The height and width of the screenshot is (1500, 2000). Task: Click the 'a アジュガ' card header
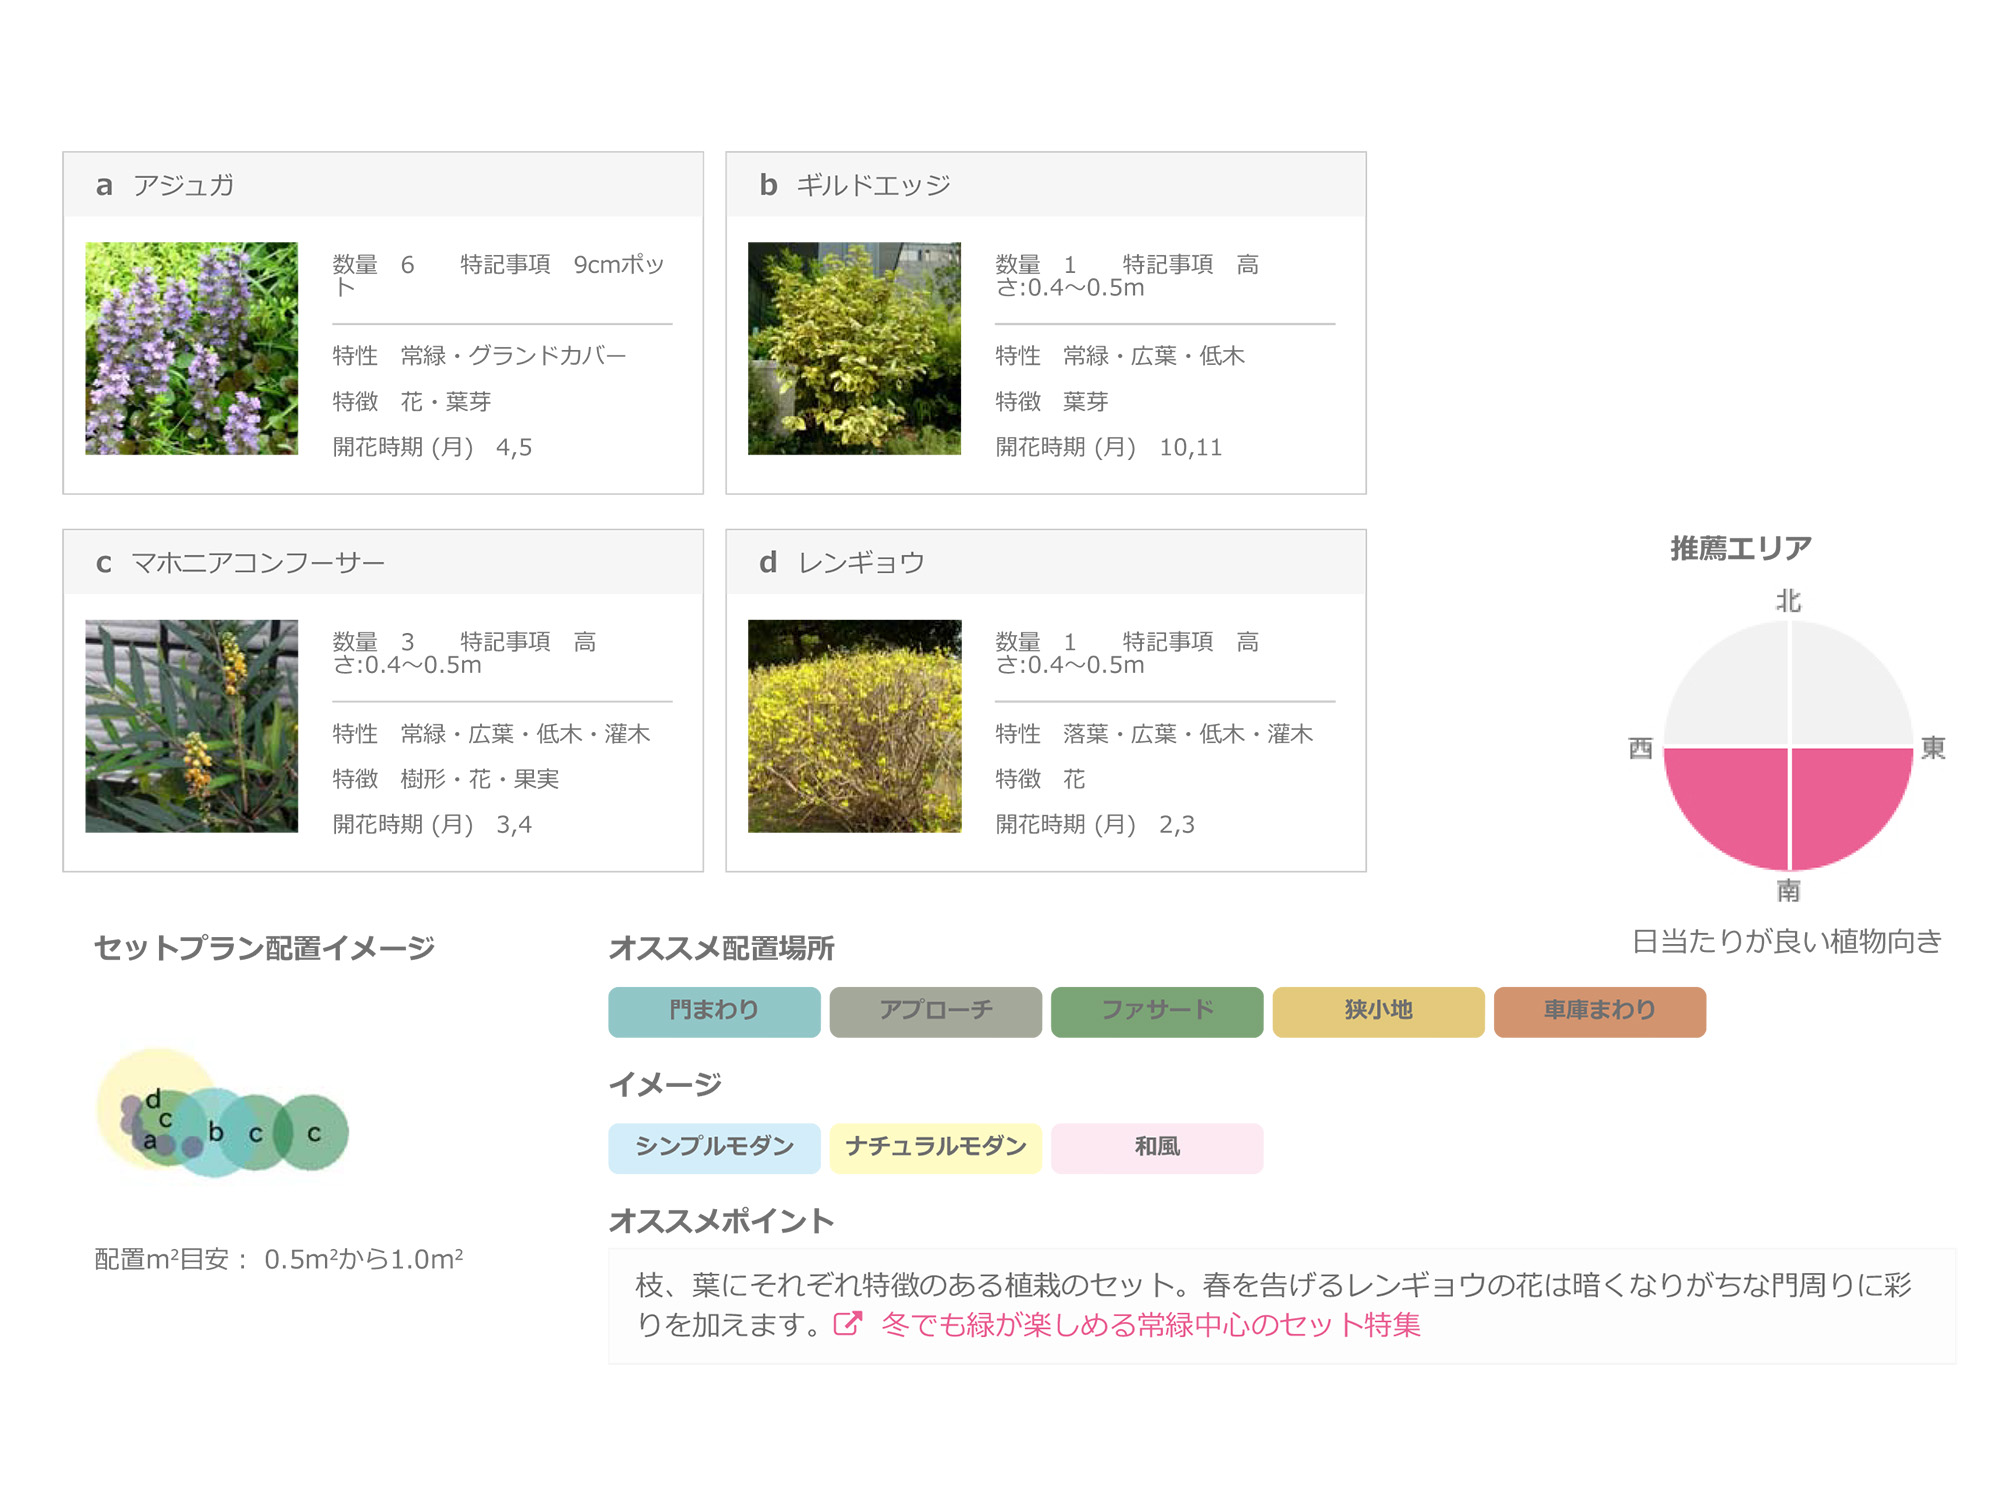tap(383, 185)
